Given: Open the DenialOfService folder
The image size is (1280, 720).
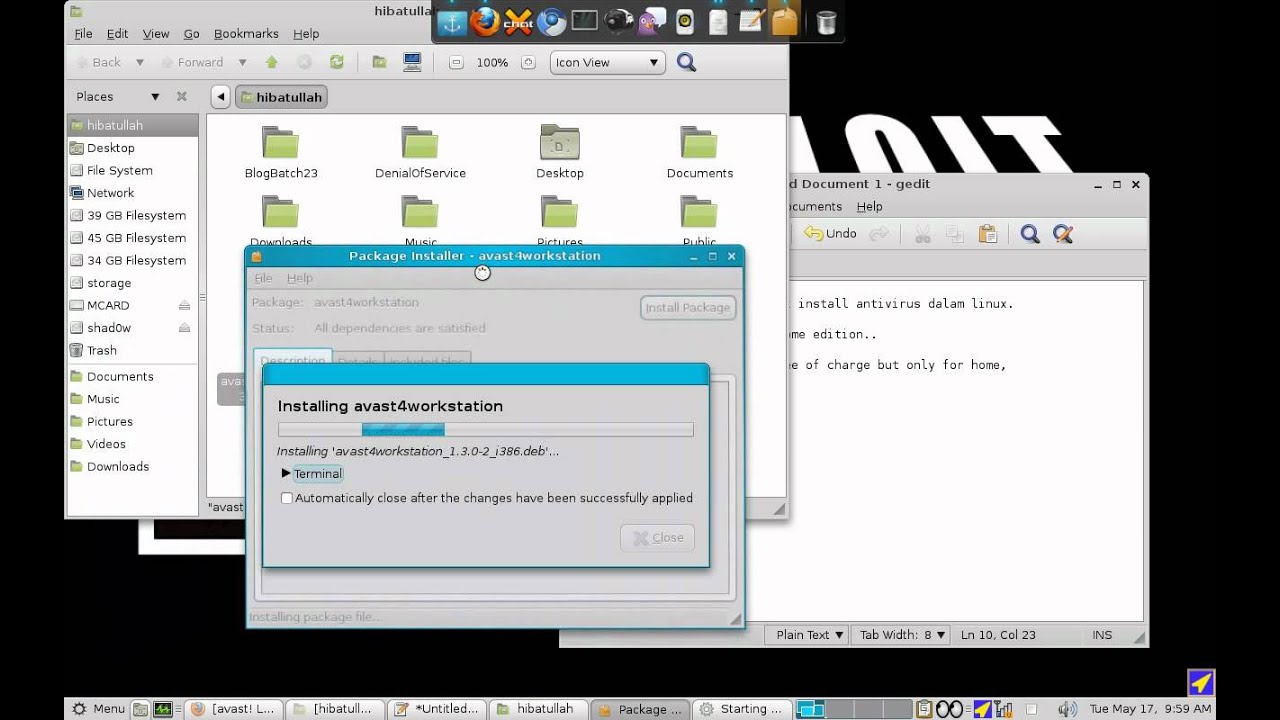Looking at the screenshot, I should (420, 153).
